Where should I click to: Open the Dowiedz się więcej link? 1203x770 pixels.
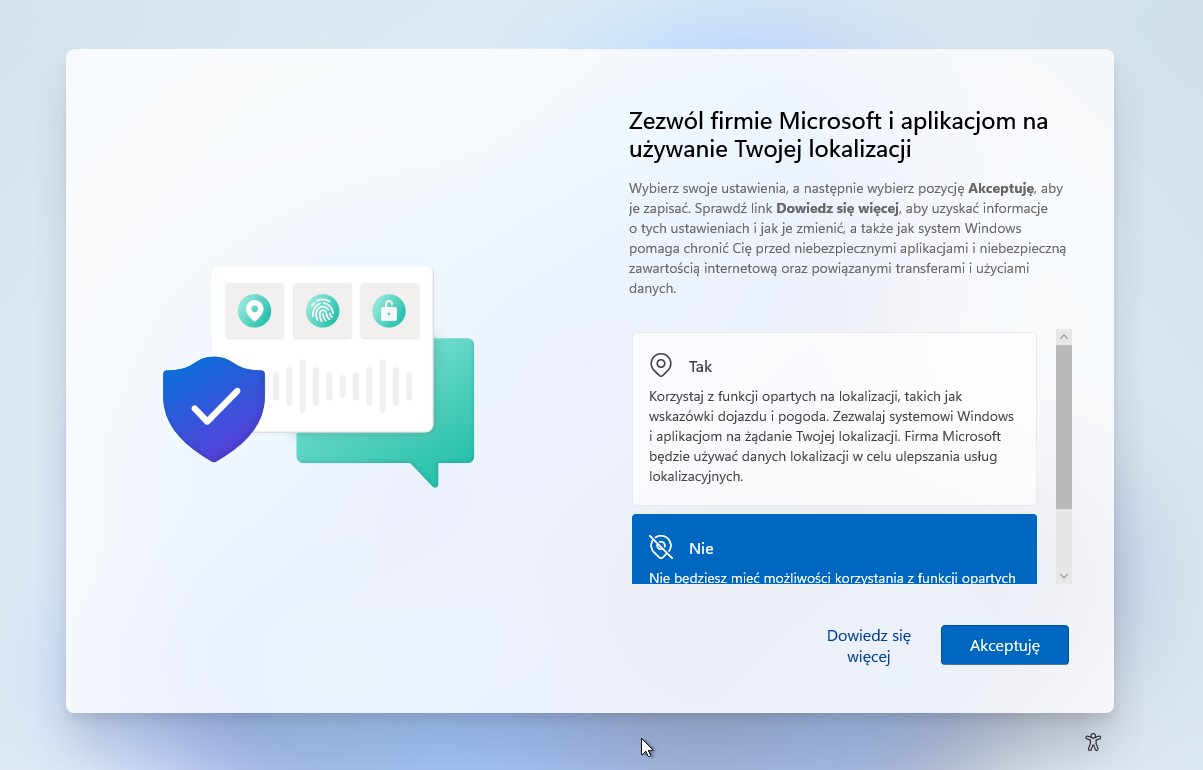pyautogui.click(x=868, y=645)
